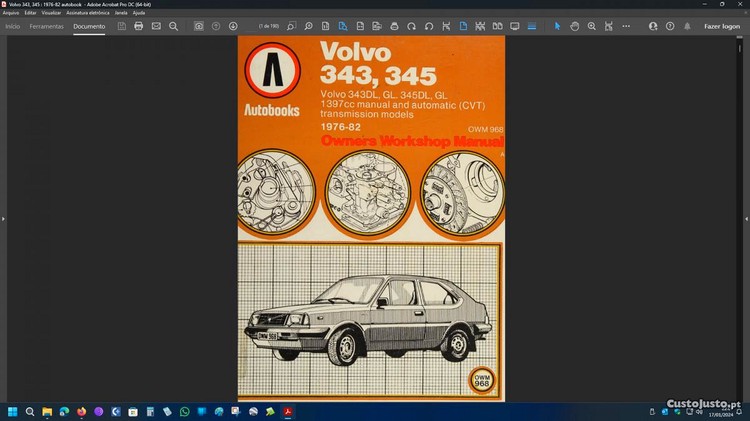
Task: Click the email envelope icon
Action: [156, 26]
